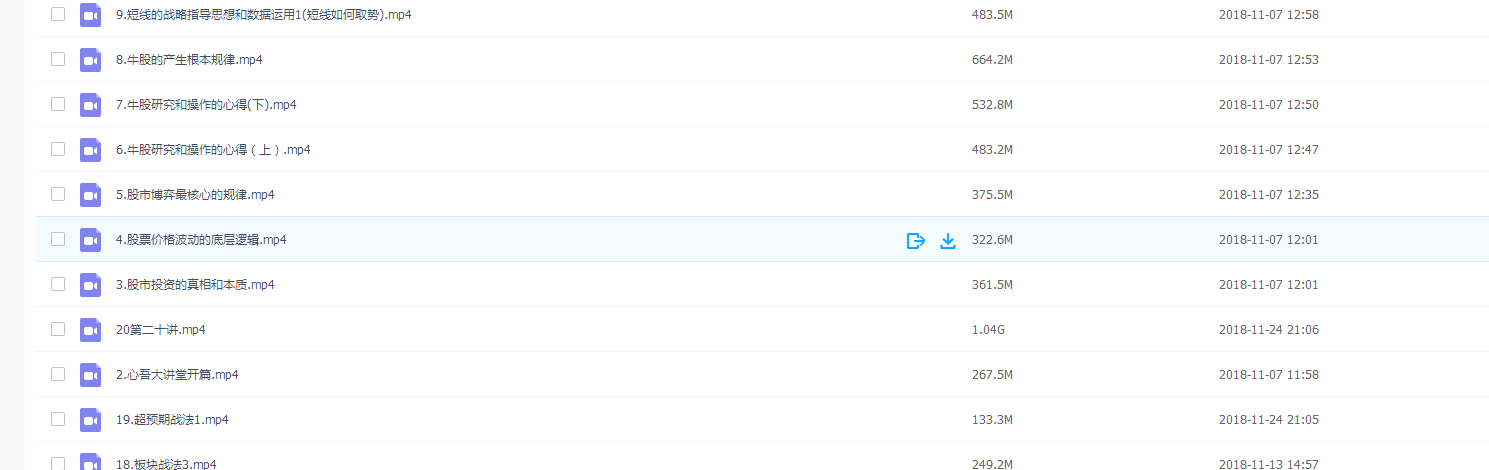The height and width of the screenshot is (470, 1489).
Task: Click video icon beside 19.超预期战法1.mp4
Action: click(x=91, y=420)
